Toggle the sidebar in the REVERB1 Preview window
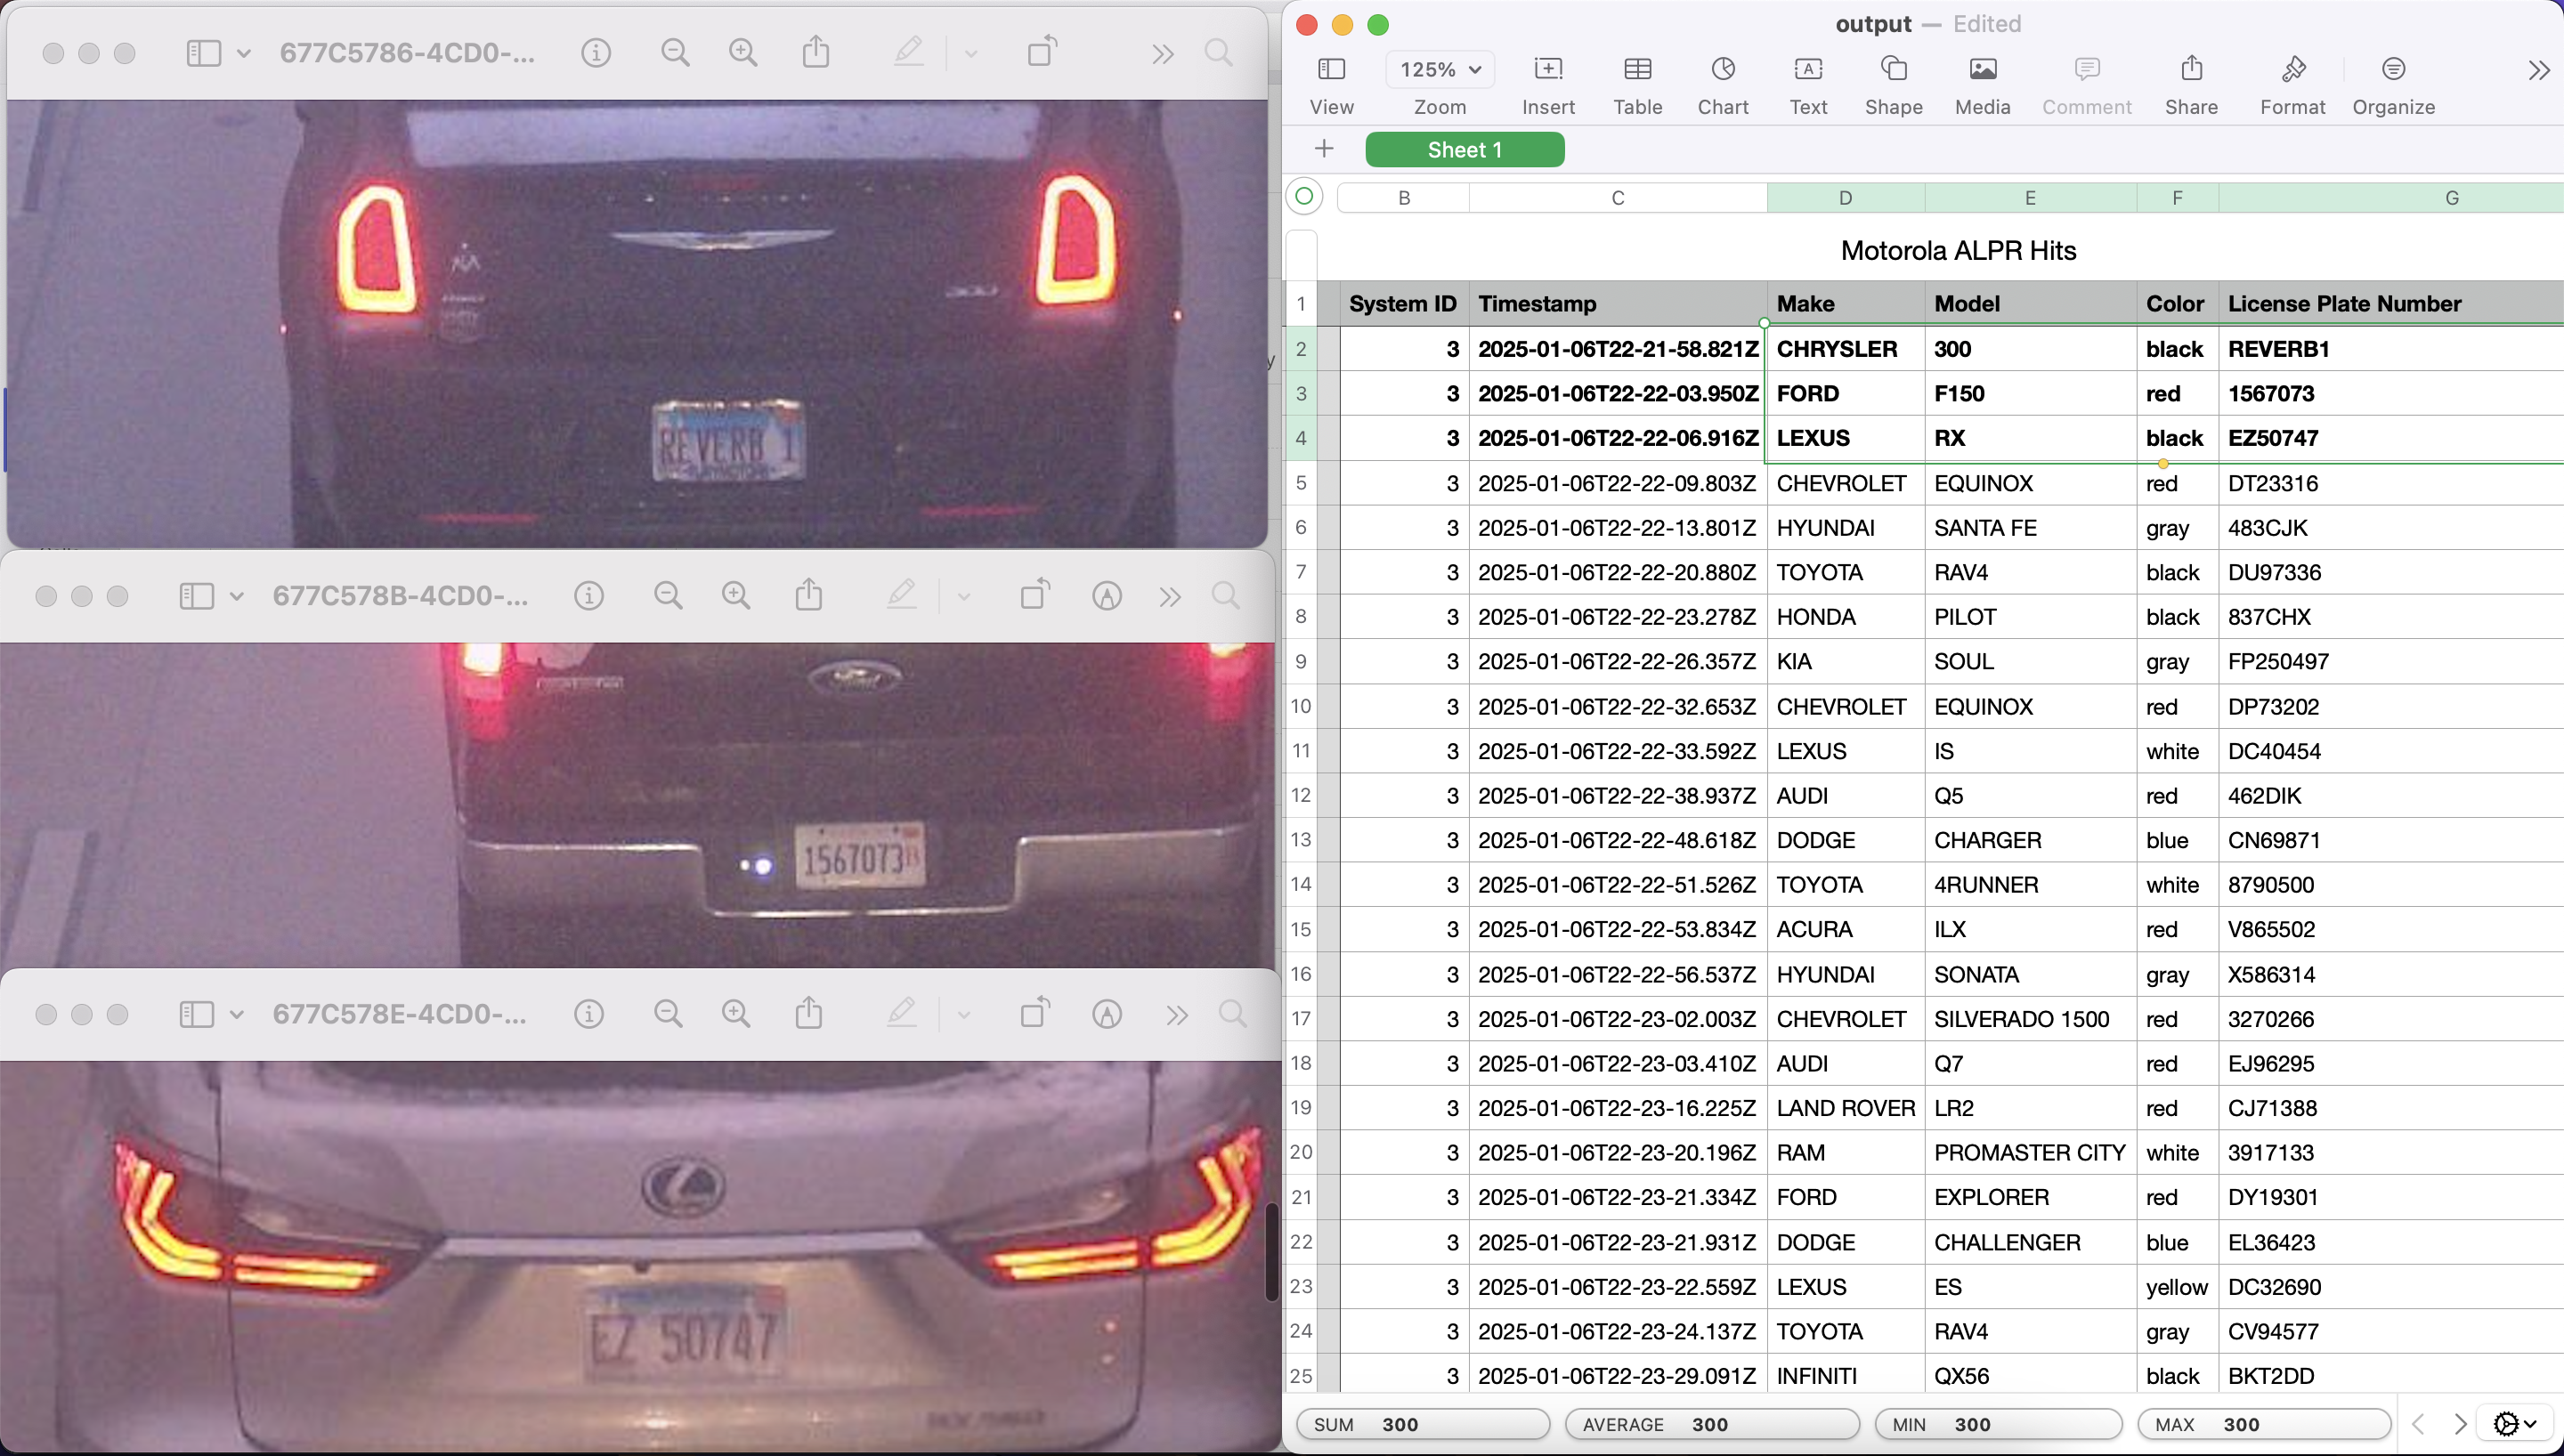The width and height of the screenshot is (2564, 1456). click(x=205, y=53)
